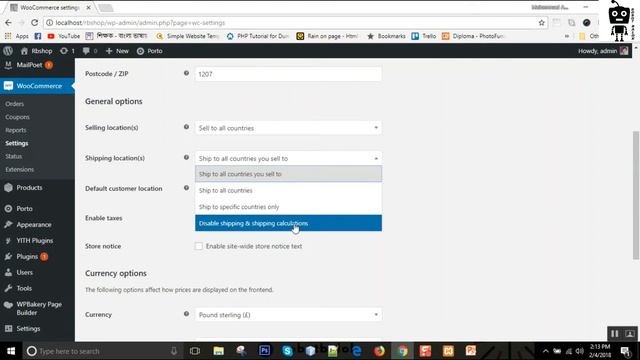This screenshot has width=640, height=360.
Task: Open the Currency dropdown
Action: 288,315
